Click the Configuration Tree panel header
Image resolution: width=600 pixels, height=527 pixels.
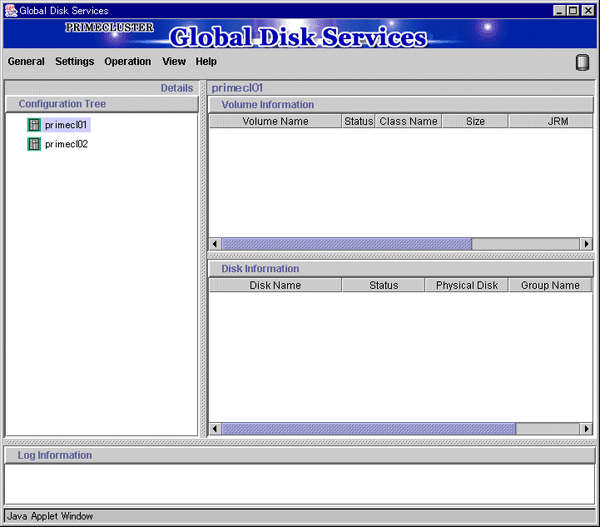coord(102,104)
